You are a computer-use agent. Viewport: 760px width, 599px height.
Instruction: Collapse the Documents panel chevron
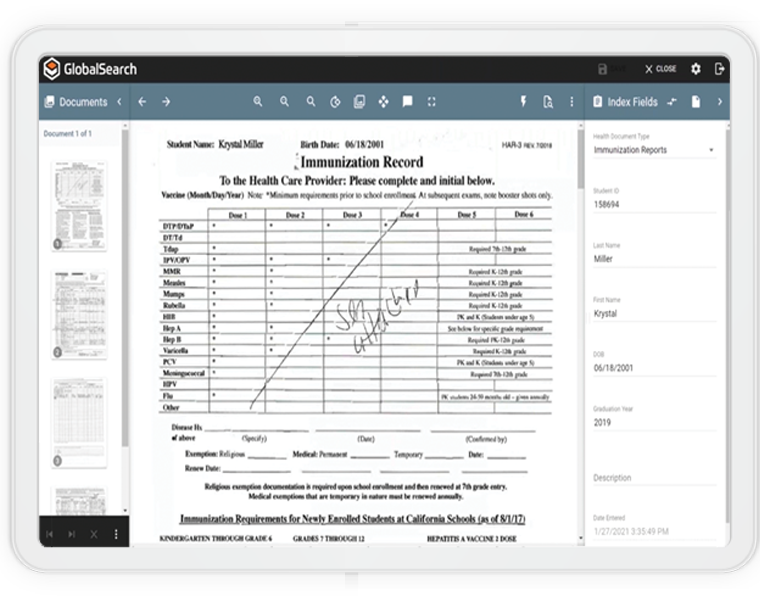coord(119,102)
